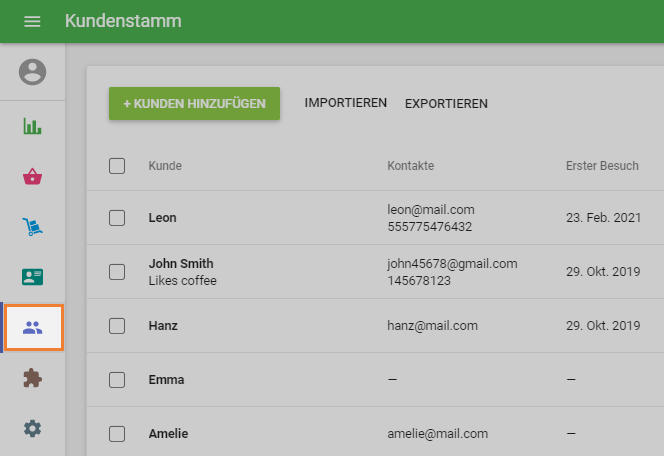
Task: Mark the checkbox beside Hanz
Action: point(117,326)
